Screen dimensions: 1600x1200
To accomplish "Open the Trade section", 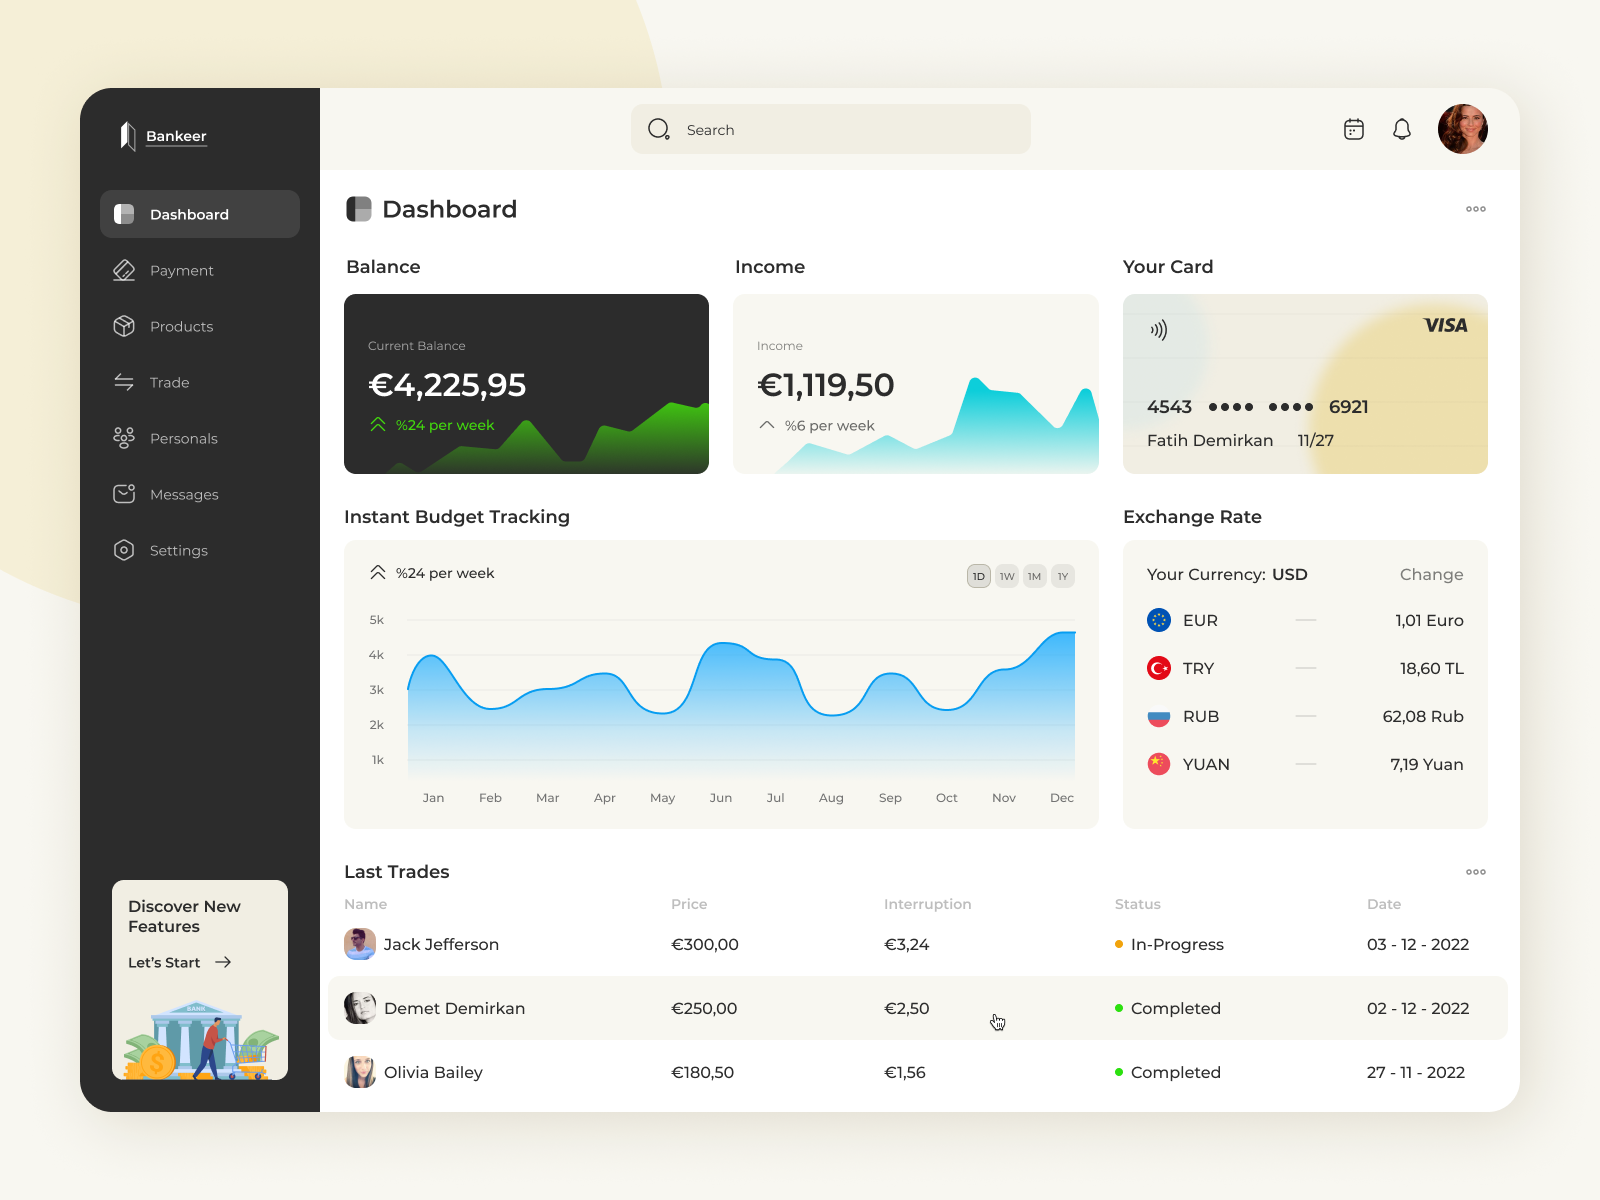I will coord(169,382).
